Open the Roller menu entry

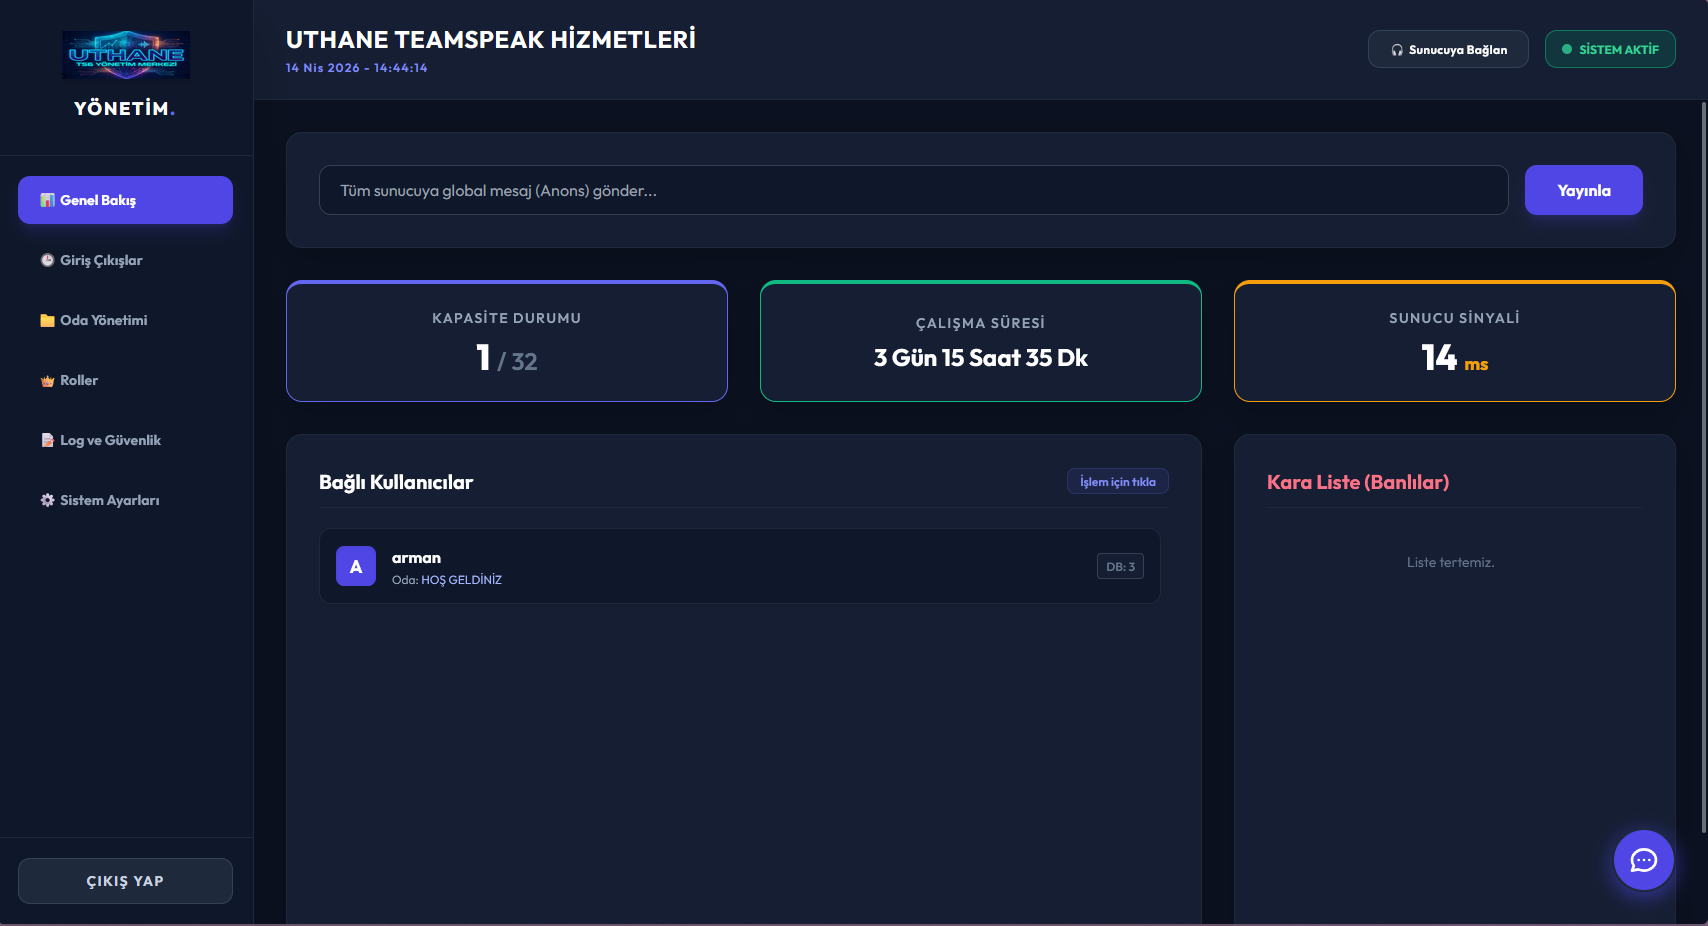pyautogui.click(x=125, y=380)
